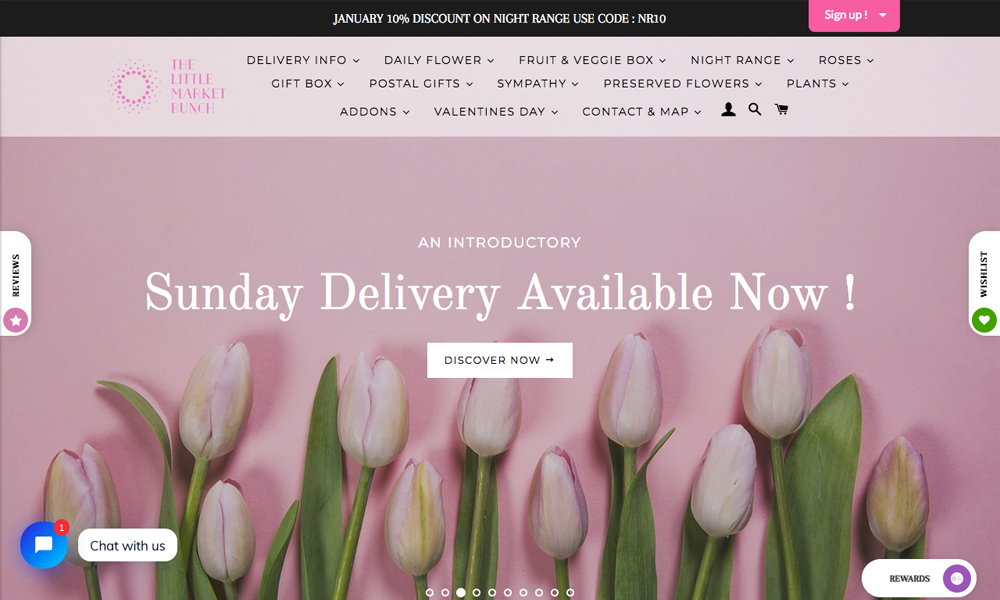Expand the Night Range menu
This screenshot has width=1000, height=600.
point(742,60)
